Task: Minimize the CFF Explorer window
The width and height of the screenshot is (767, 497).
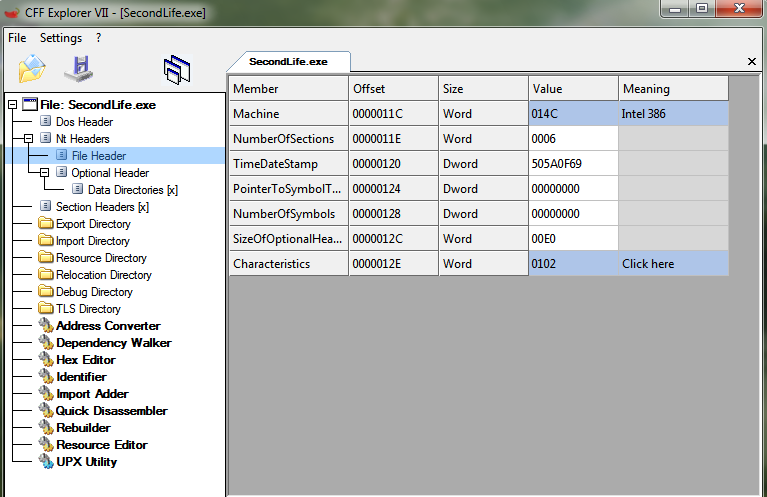Action: (x=675, y=9)
